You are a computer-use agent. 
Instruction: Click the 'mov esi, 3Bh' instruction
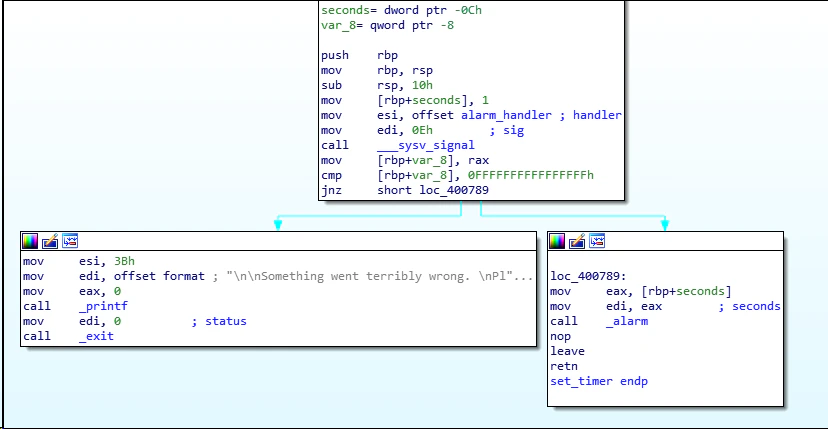point(79,261)
